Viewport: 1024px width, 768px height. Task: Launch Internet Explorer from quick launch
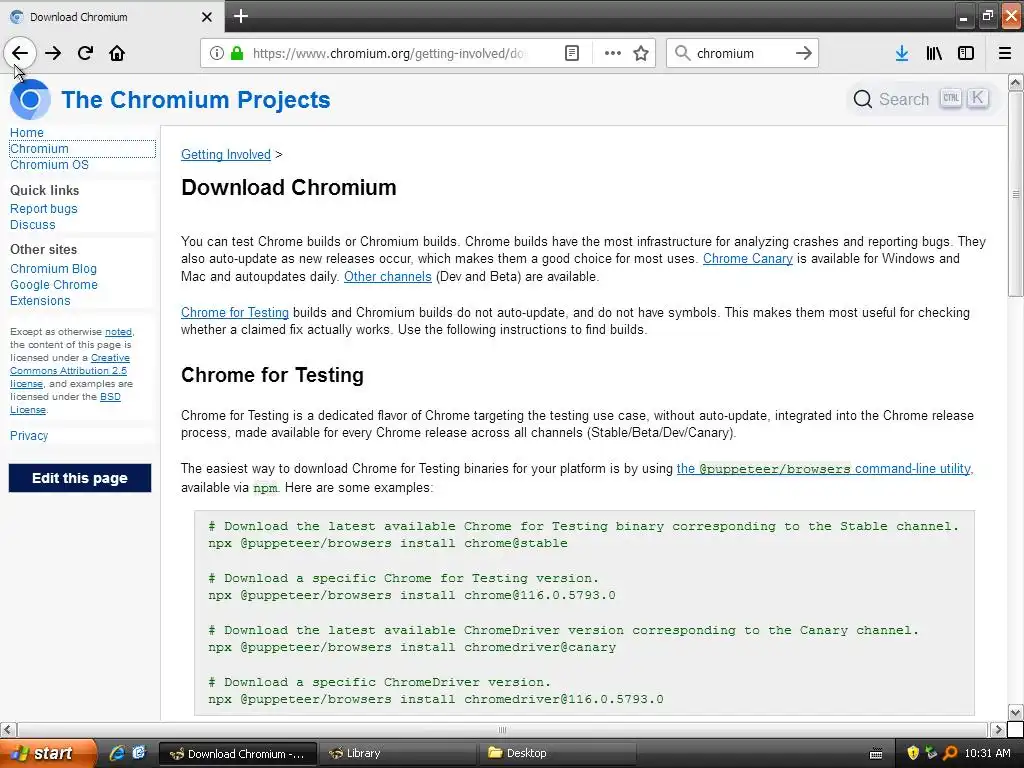pyautogui.click(x=117, y=753)
